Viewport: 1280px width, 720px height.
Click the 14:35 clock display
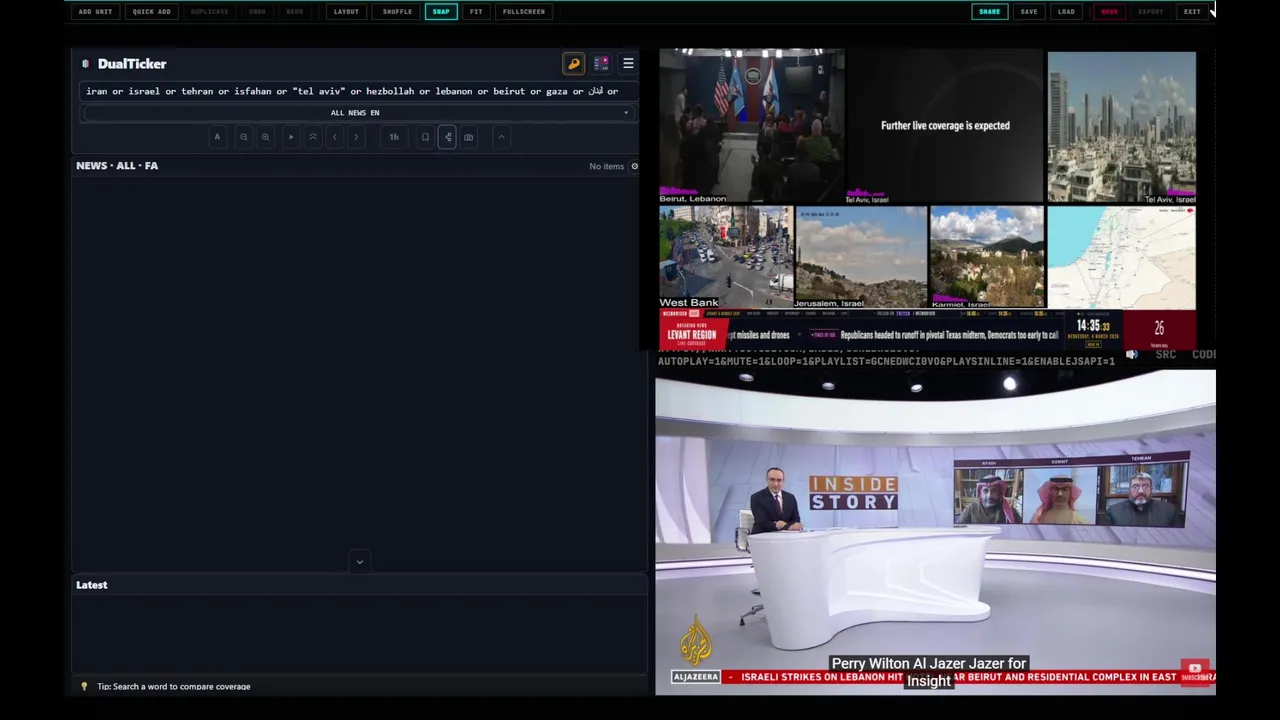(1093, 326)
